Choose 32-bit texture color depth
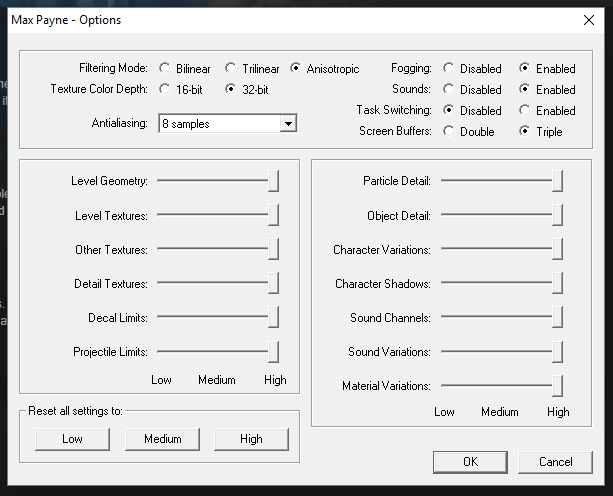Screen dimensions: 613x496 click(x=231, y=90)
